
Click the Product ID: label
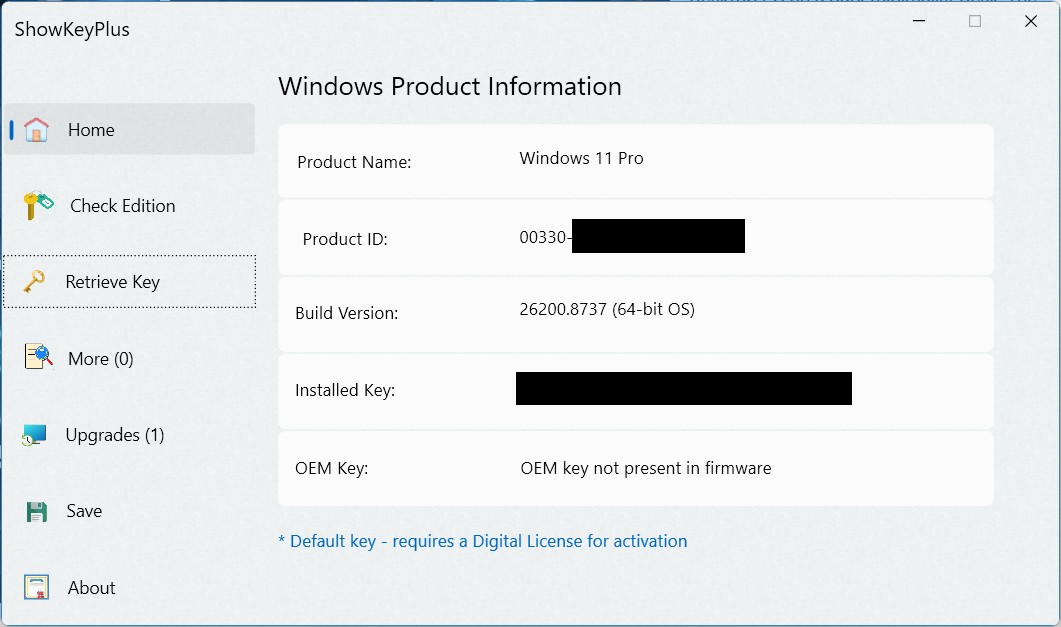[x=345, y=239]
